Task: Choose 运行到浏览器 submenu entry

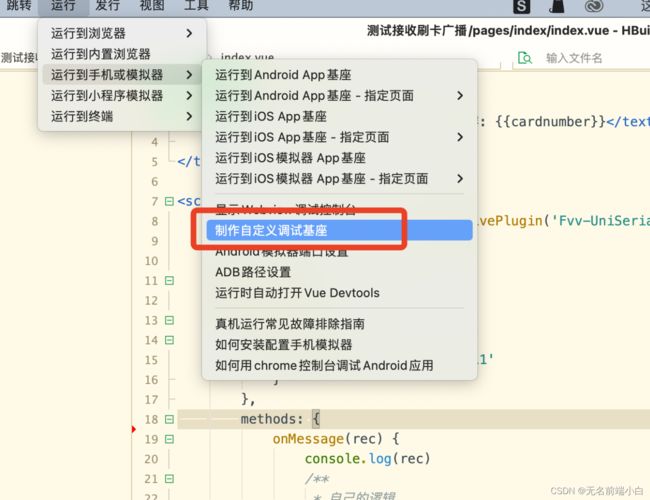Action: tap(122, 33)
